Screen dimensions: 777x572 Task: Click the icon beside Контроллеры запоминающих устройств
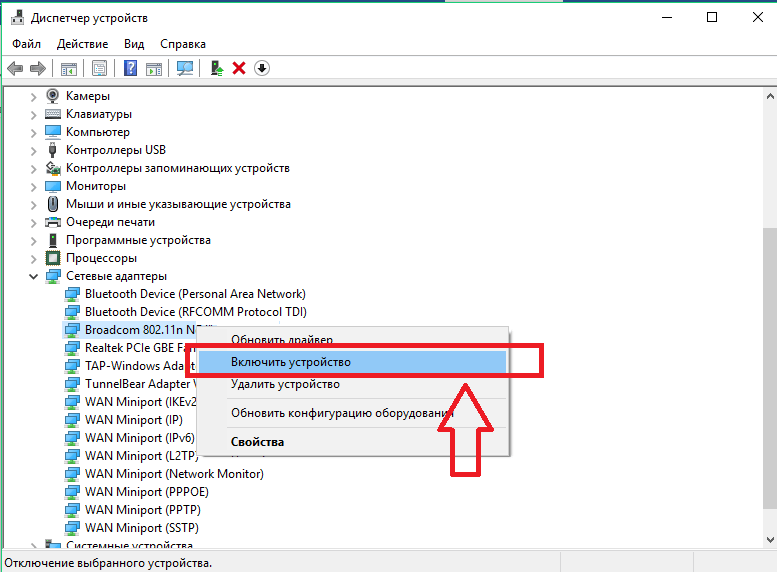(x=53, y=168)
